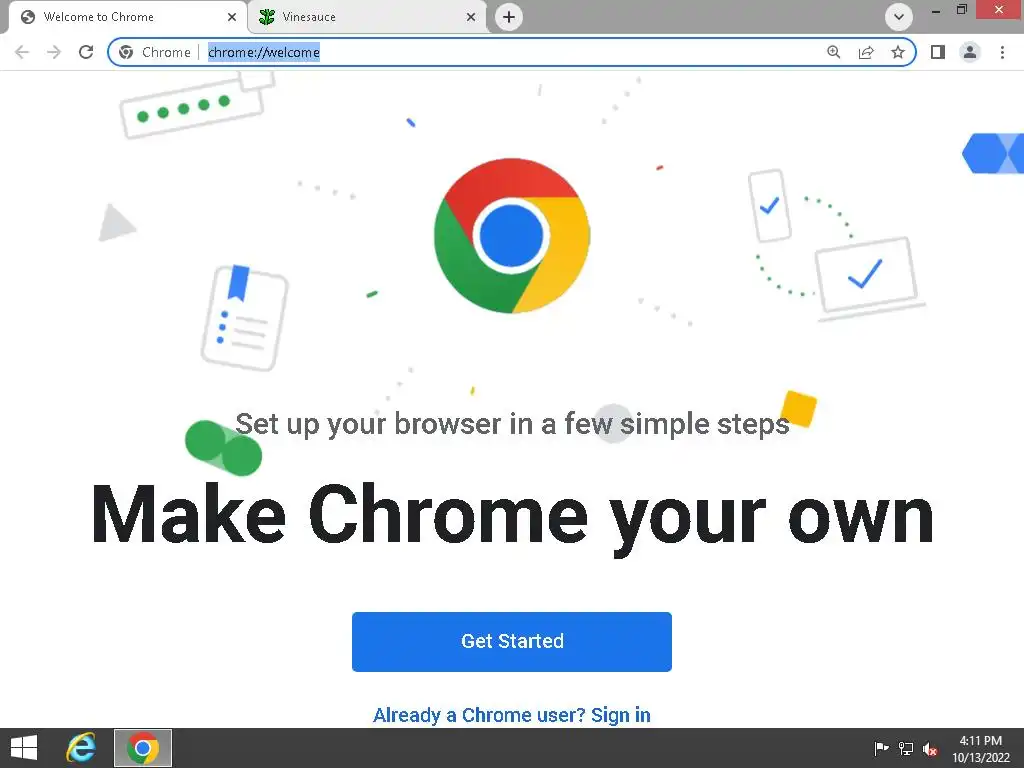
Task: Open the Chrome three-dot menu
Action: [1002, 52]
